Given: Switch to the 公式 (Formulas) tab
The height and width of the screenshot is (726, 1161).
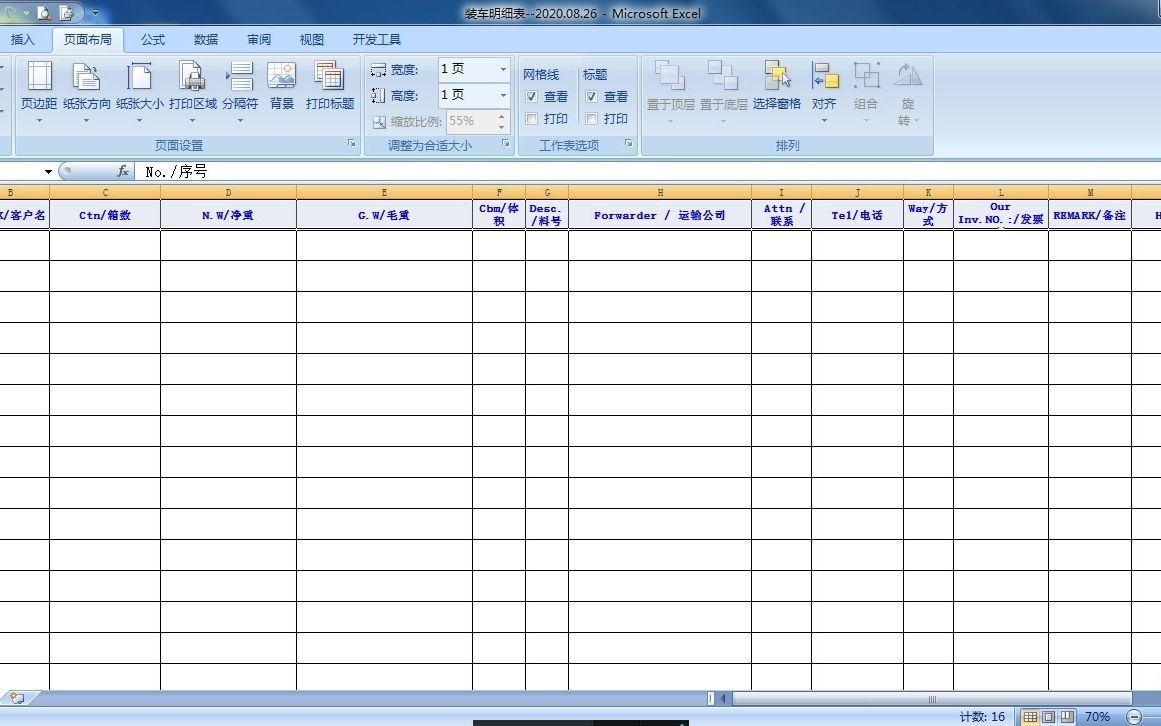Looking at the screenshot, I should [152, 39].
